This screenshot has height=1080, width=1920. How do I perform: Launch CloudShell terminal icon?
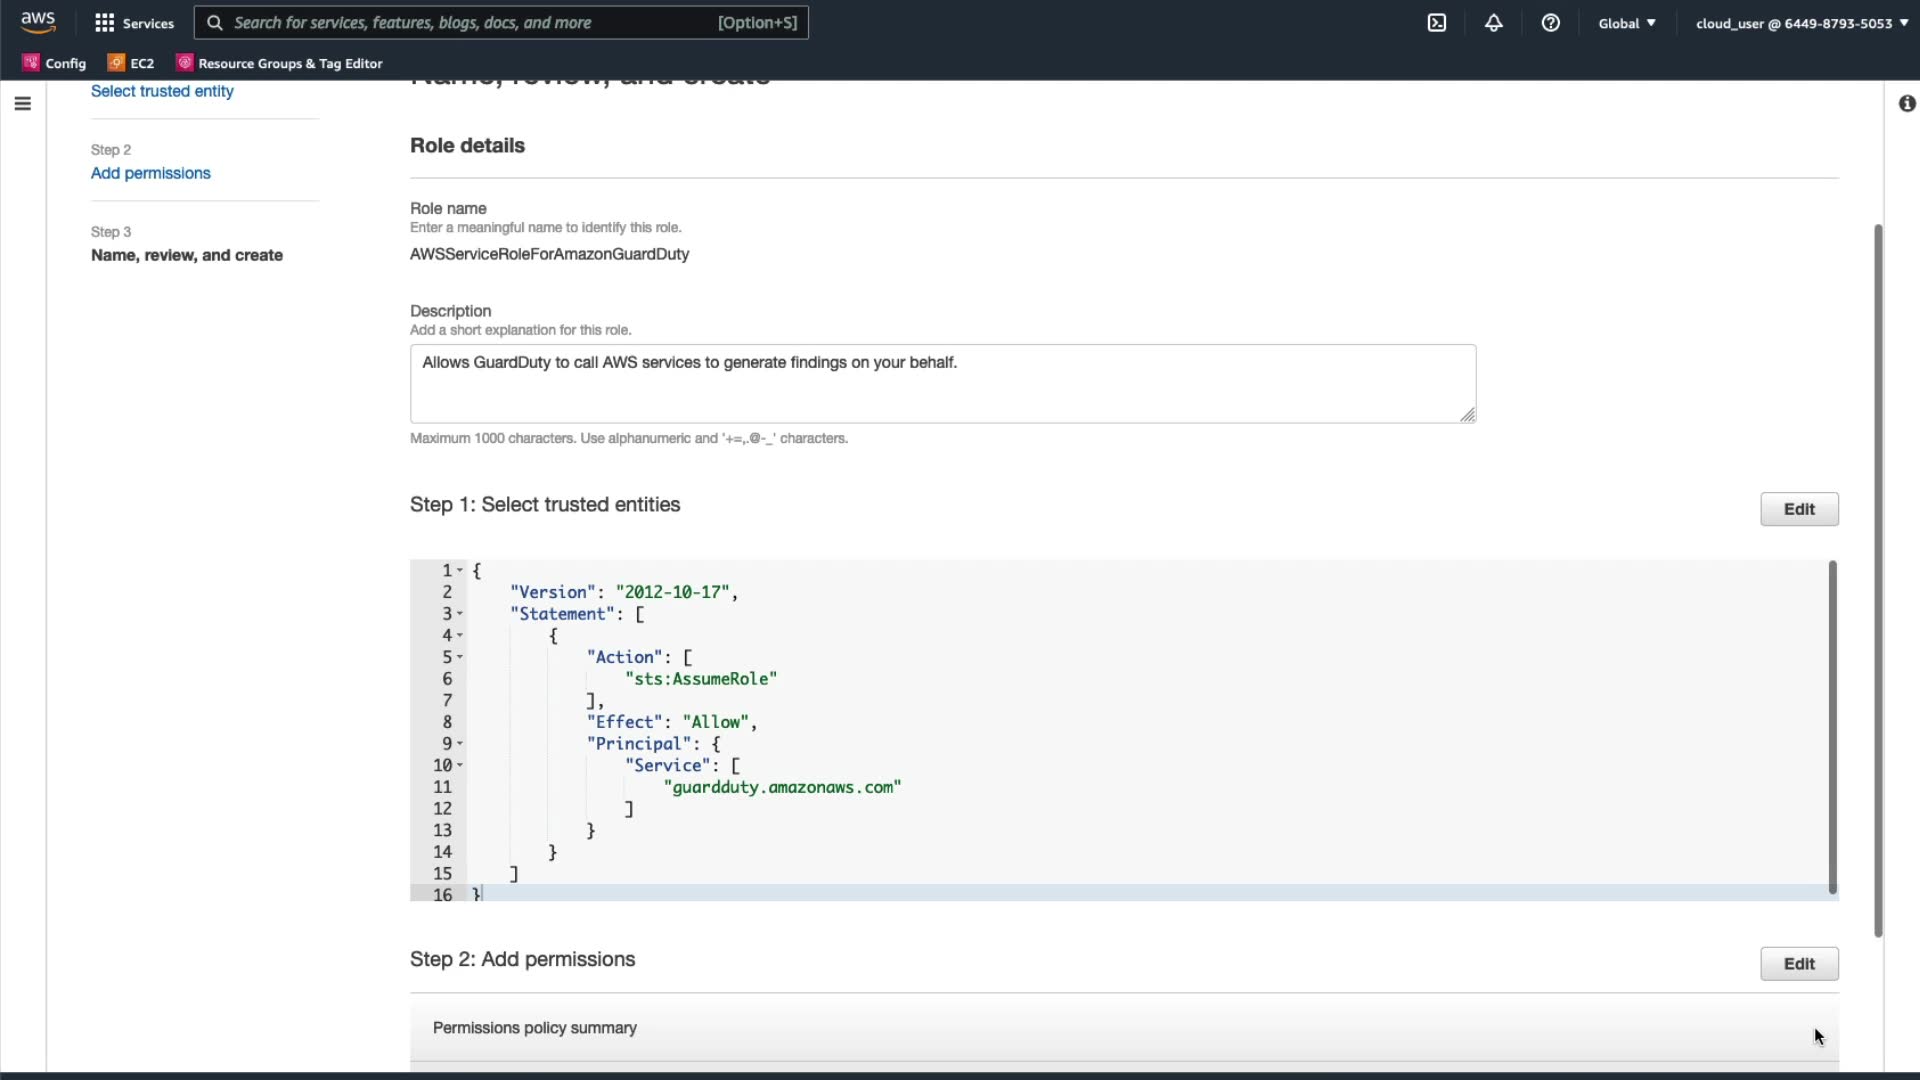click(1436, 23)
